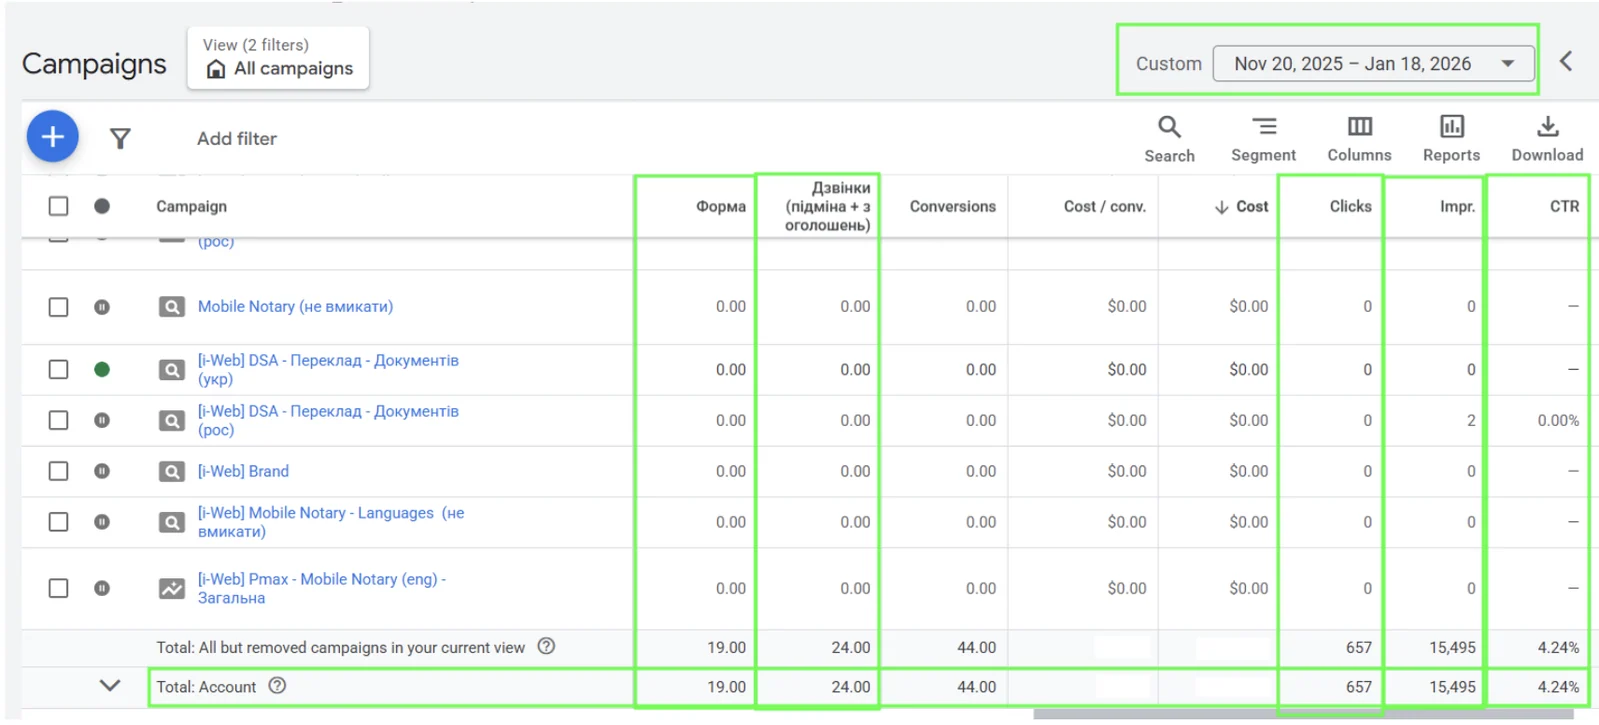Open the Search table tool

click(1169, 139)
